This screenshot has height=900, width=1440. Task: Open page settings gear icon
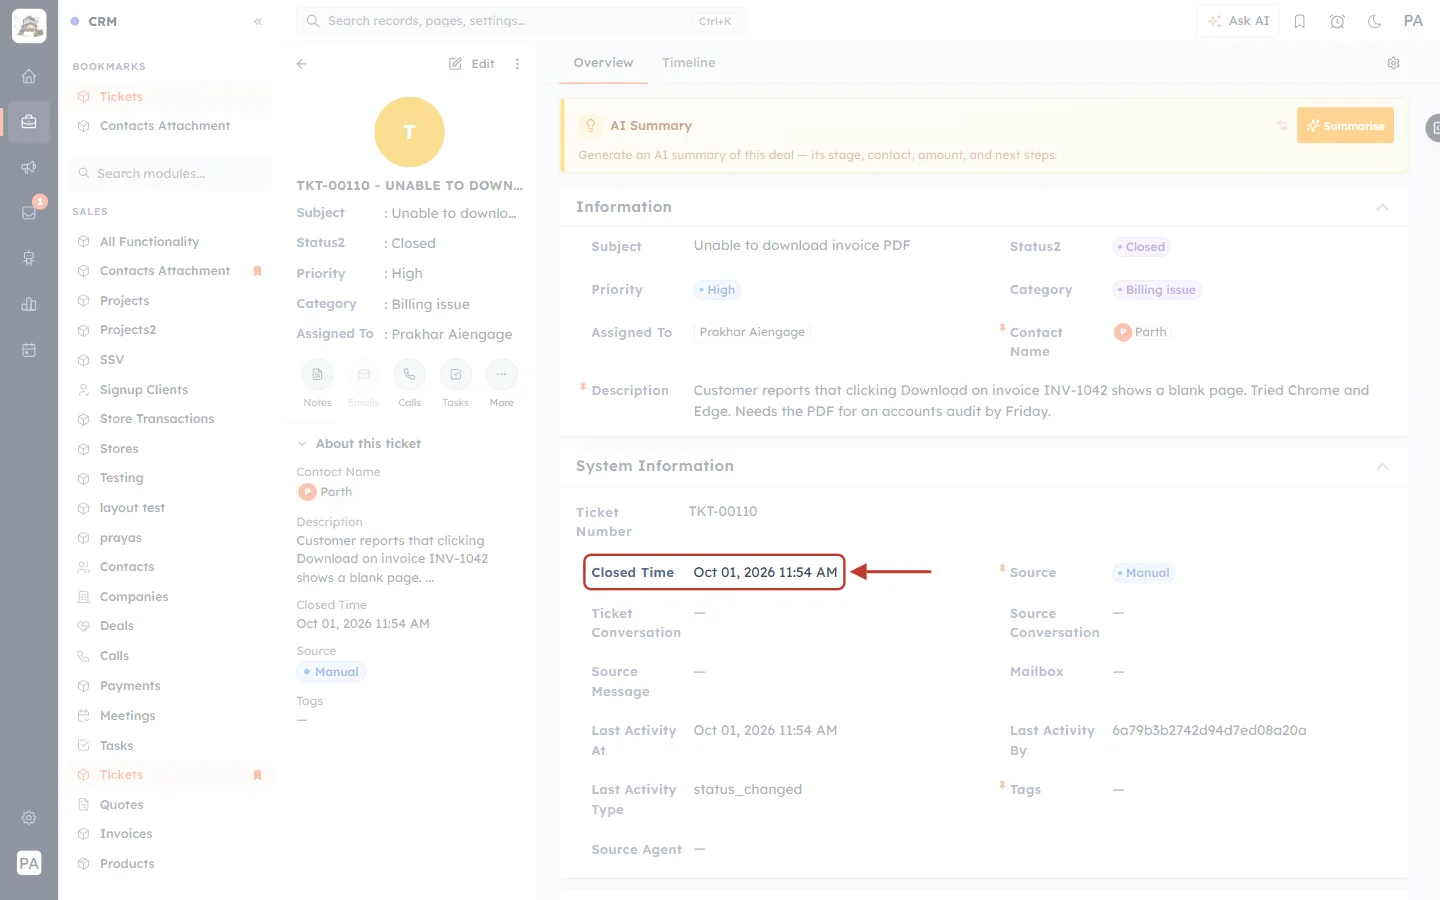point(1393,63)
